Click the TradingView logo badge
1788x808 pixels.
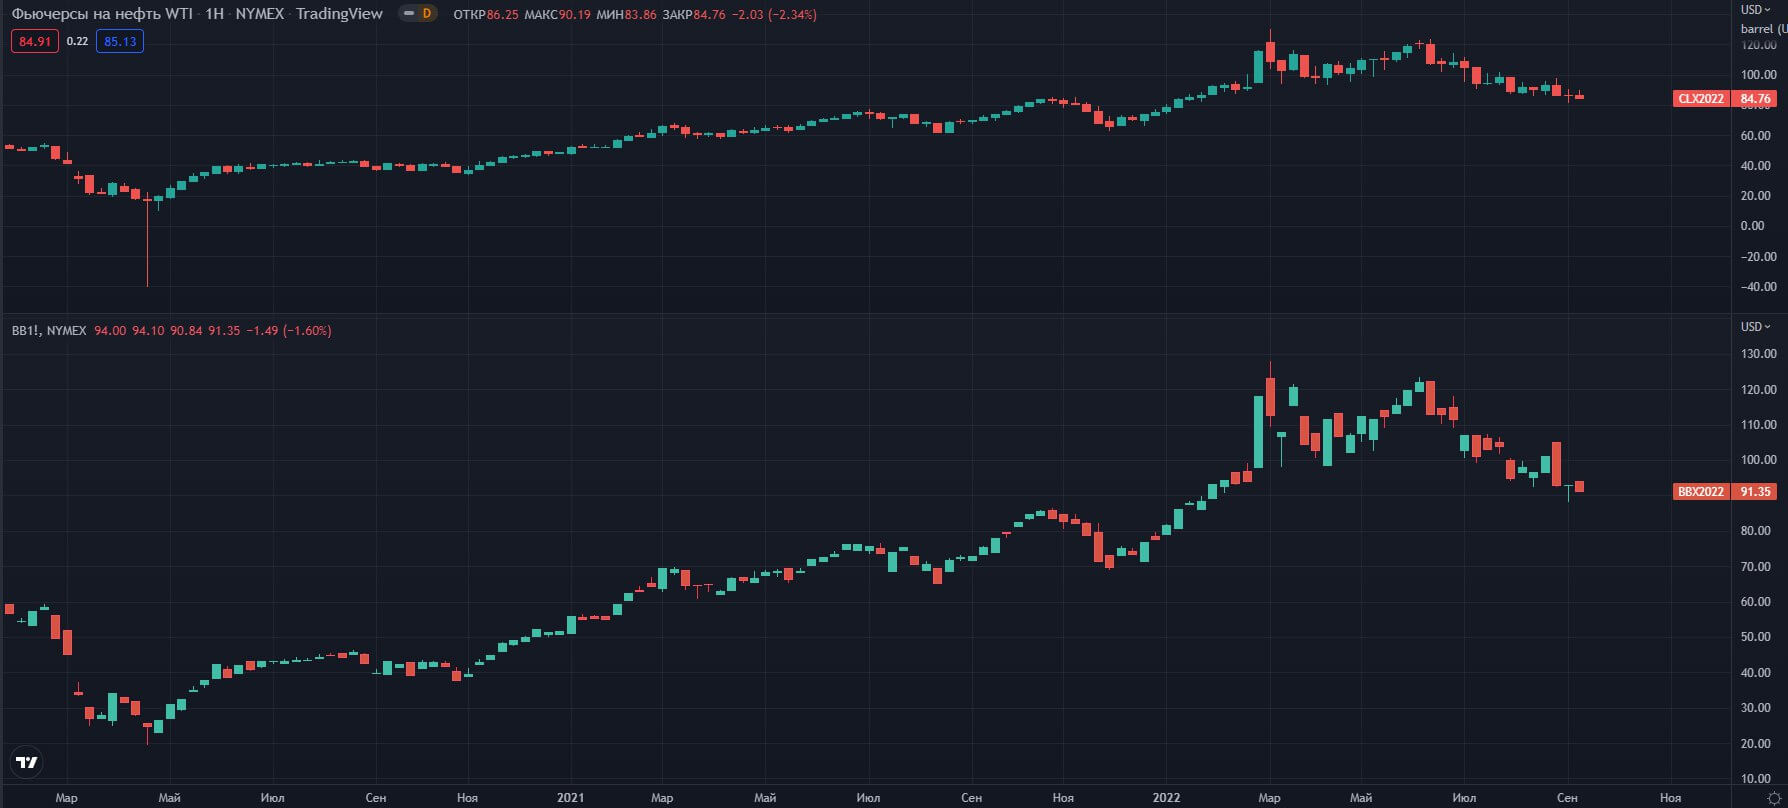tap(27, 762)
